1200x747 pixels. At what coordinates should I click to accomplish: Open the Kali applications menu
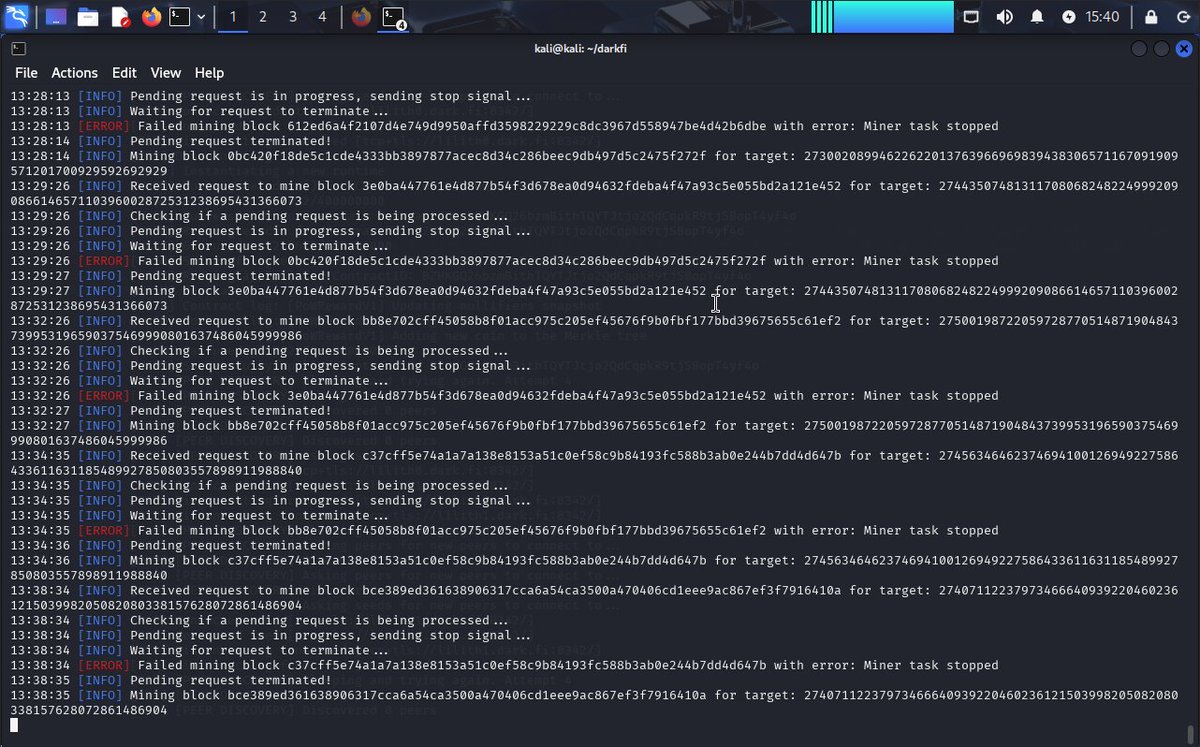[x=17, y=16]
